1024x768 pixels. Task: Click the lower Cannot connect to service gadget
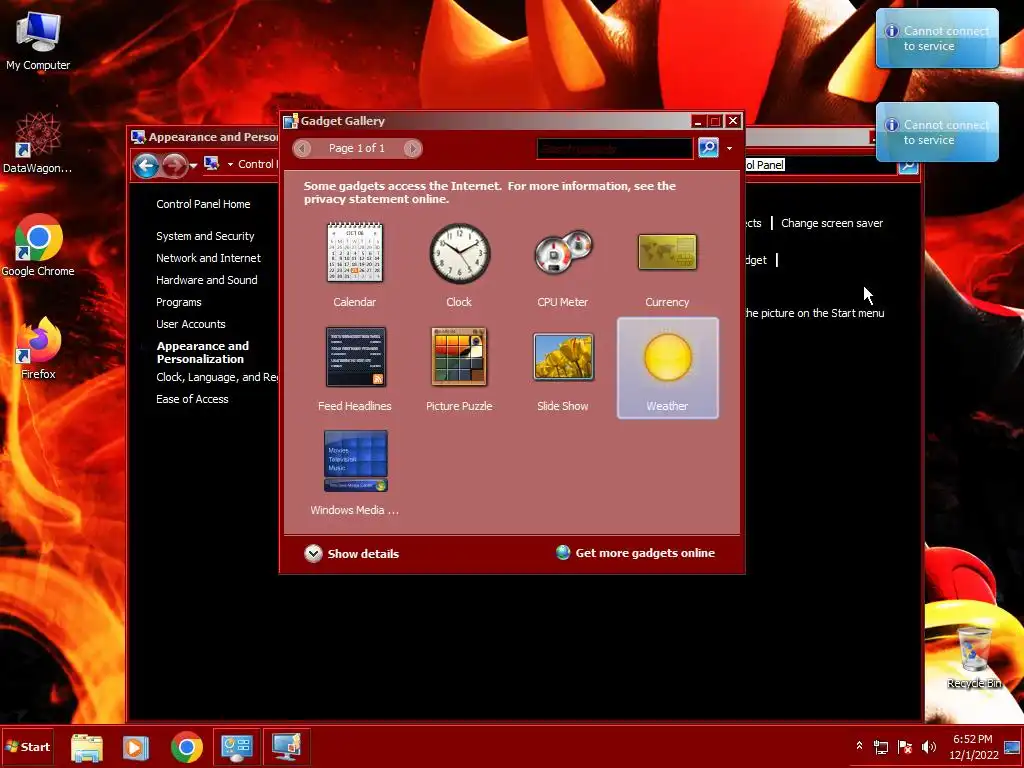[937, 132]
